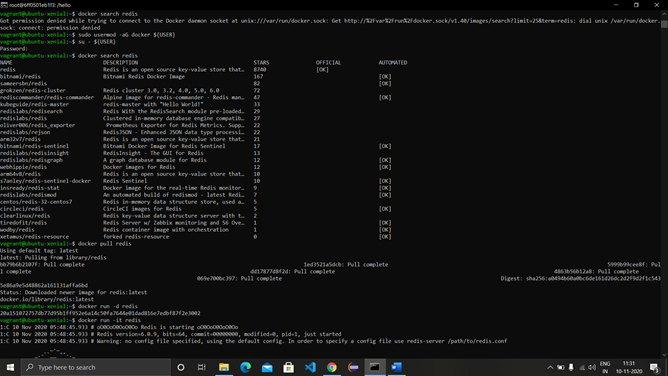
Task: Click the 'docker pull redis' command
Action: 105,244
